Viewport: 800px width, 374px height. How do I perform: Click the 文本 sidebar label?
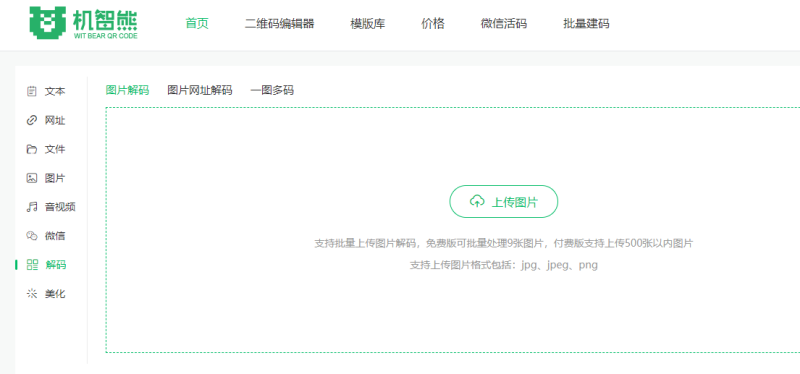[x=55, y=91]
